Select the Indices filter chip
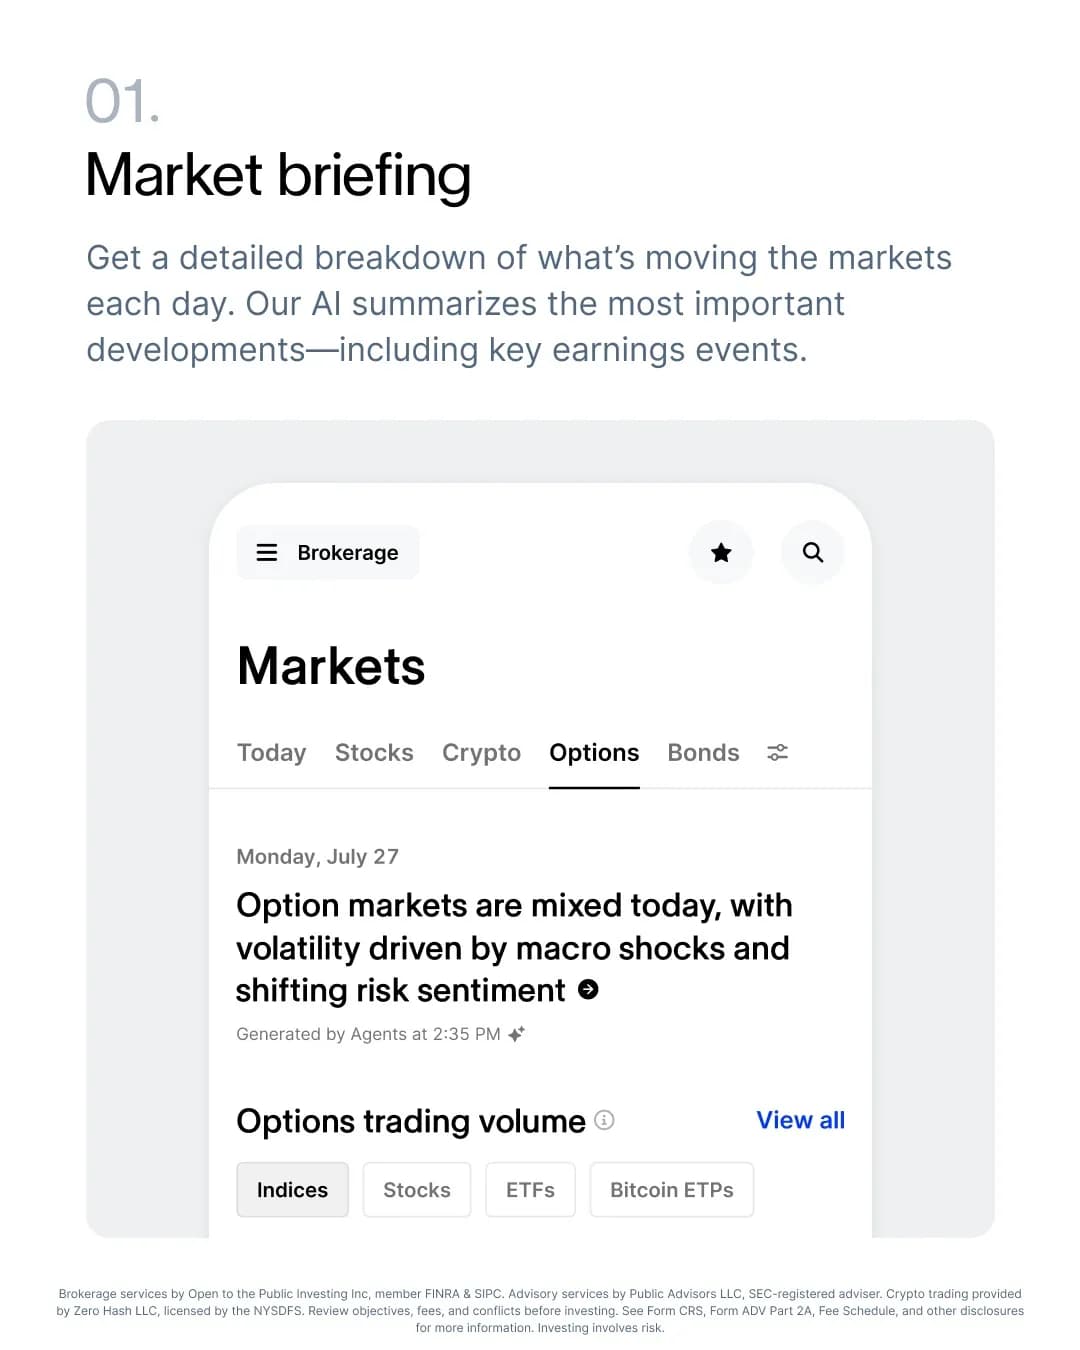Image resolution: width=1080 pixels, height=1350 pixels. coord(292,1190)
